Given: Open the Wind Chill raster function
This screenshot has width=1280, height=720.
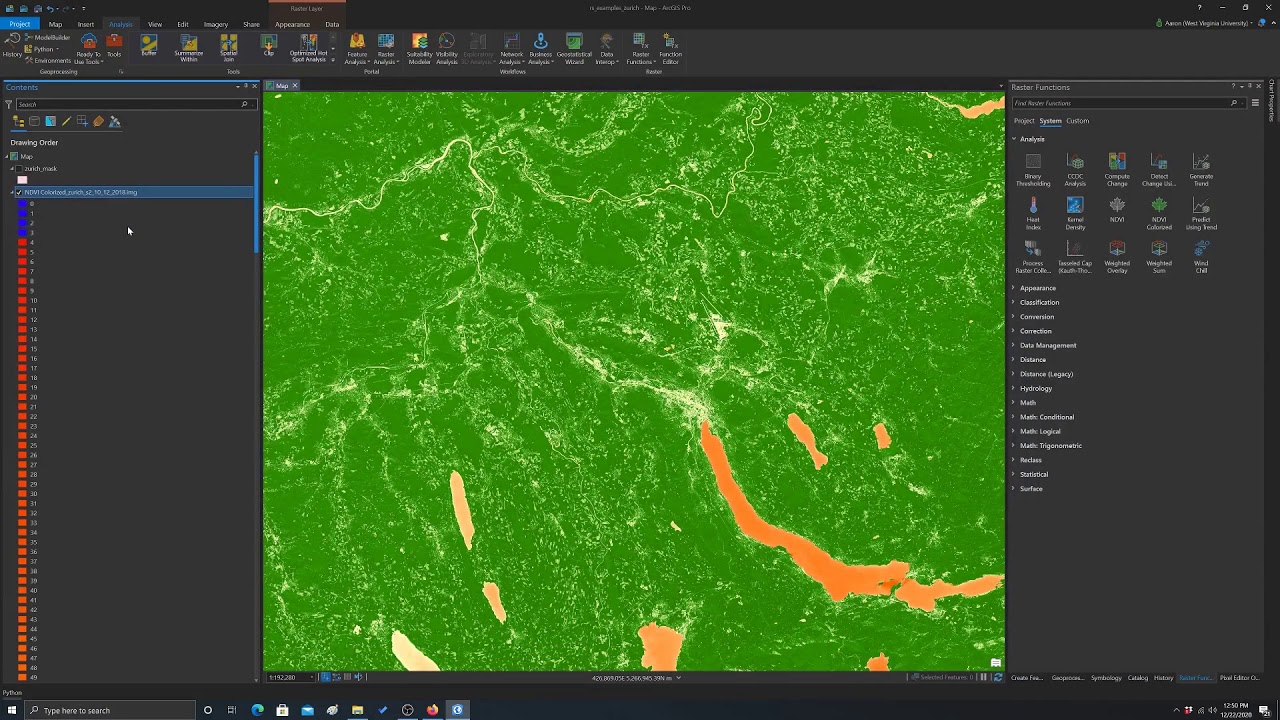Looking at the screenshot, I should [1201, 257].
